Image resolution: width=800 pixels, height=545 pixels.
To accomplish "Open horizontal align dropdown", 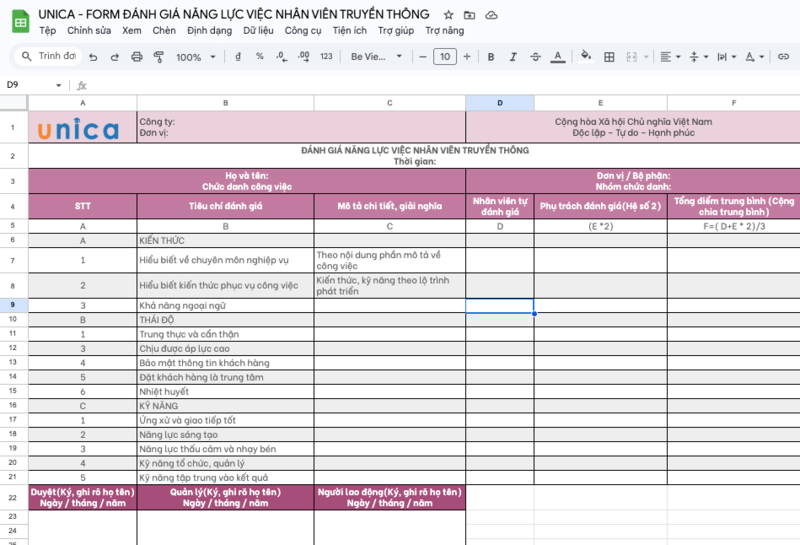I will tap(670, 57).
